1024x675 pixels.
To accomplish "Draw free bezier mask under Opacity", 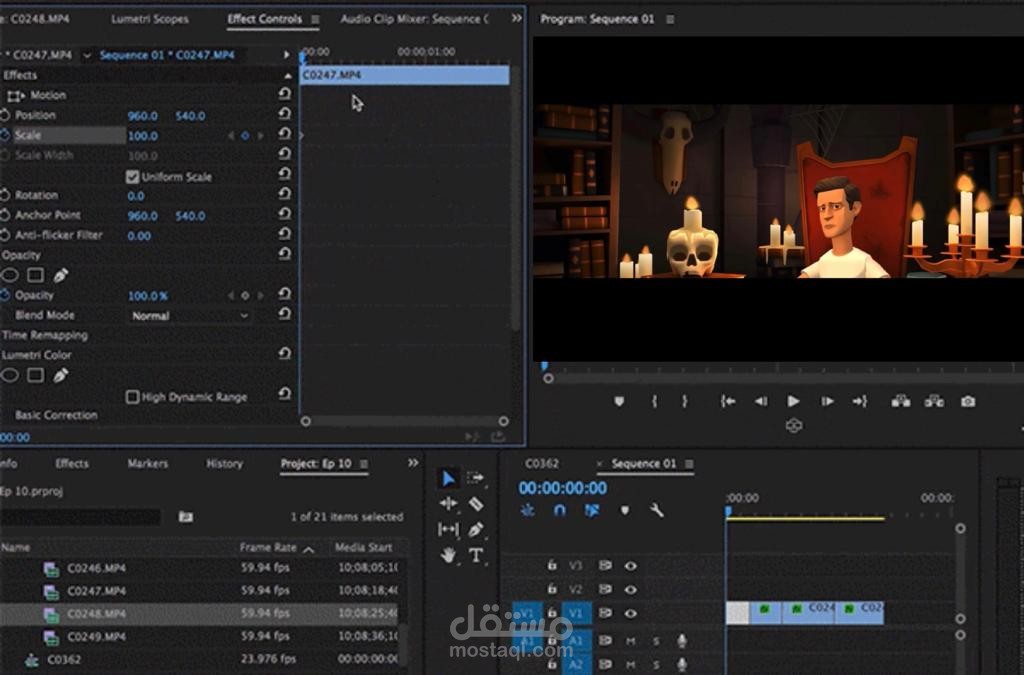I will (x=61, y=275).
